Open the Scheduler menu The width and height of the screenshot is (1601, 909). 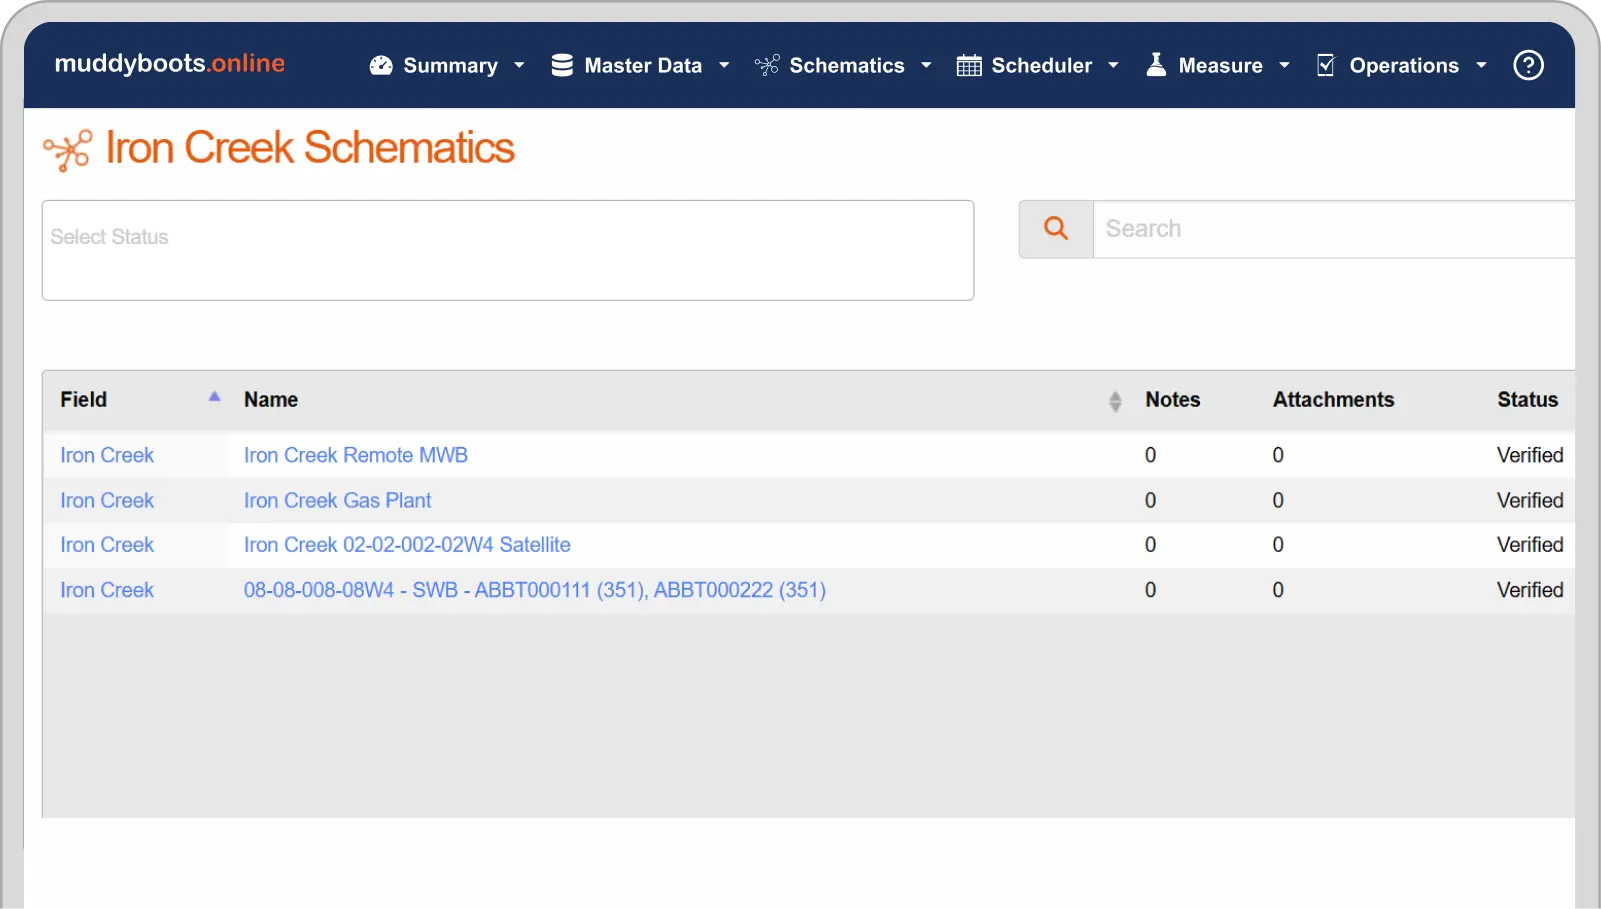1041,66
